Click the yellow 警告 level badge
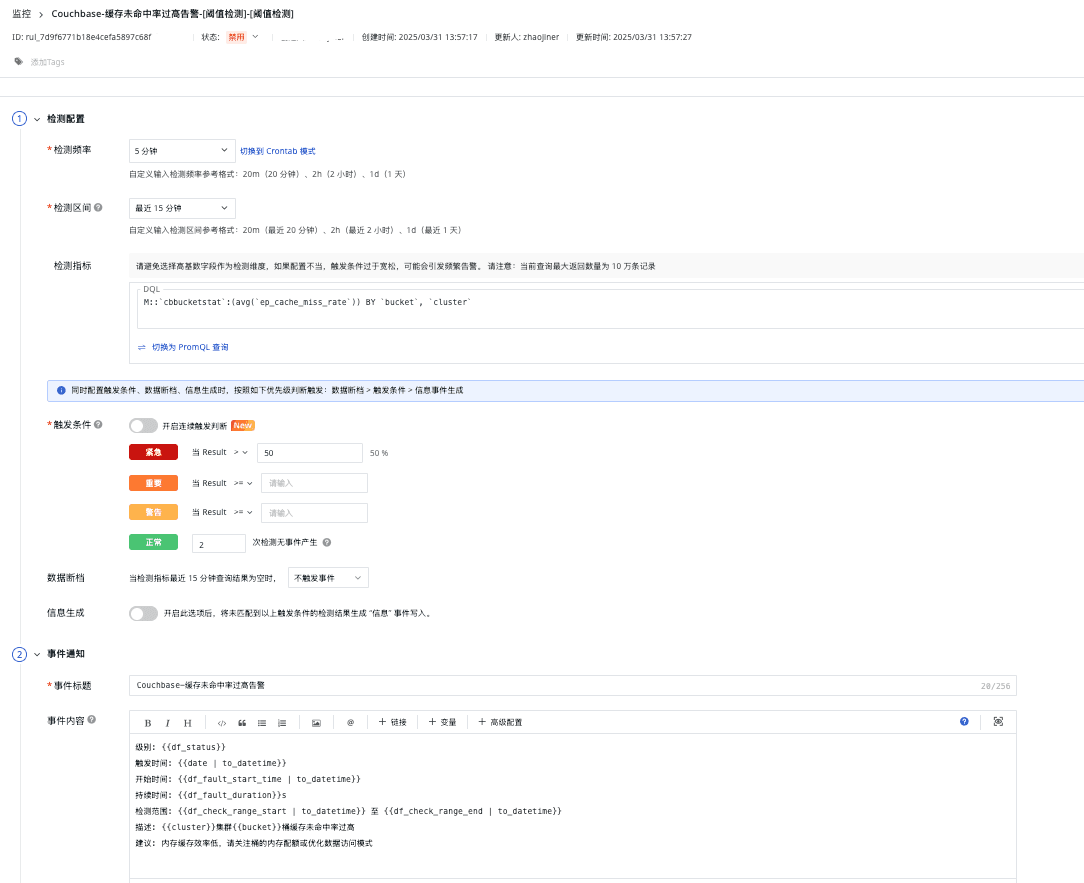 [153, 512]
